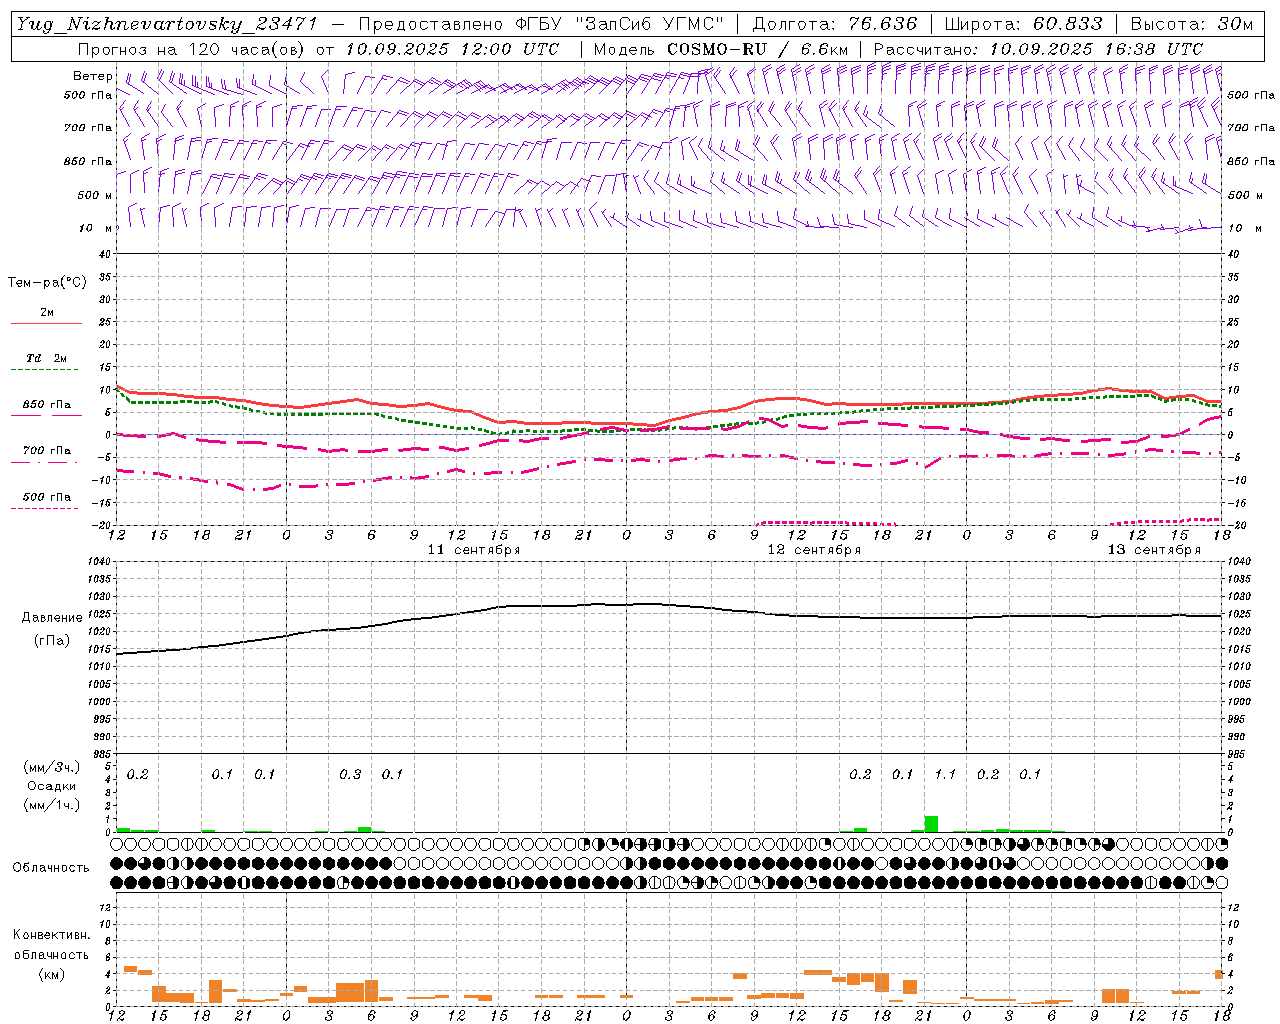Select the Прогноз на 120 часа(ов) text

[x=193, y=49]
